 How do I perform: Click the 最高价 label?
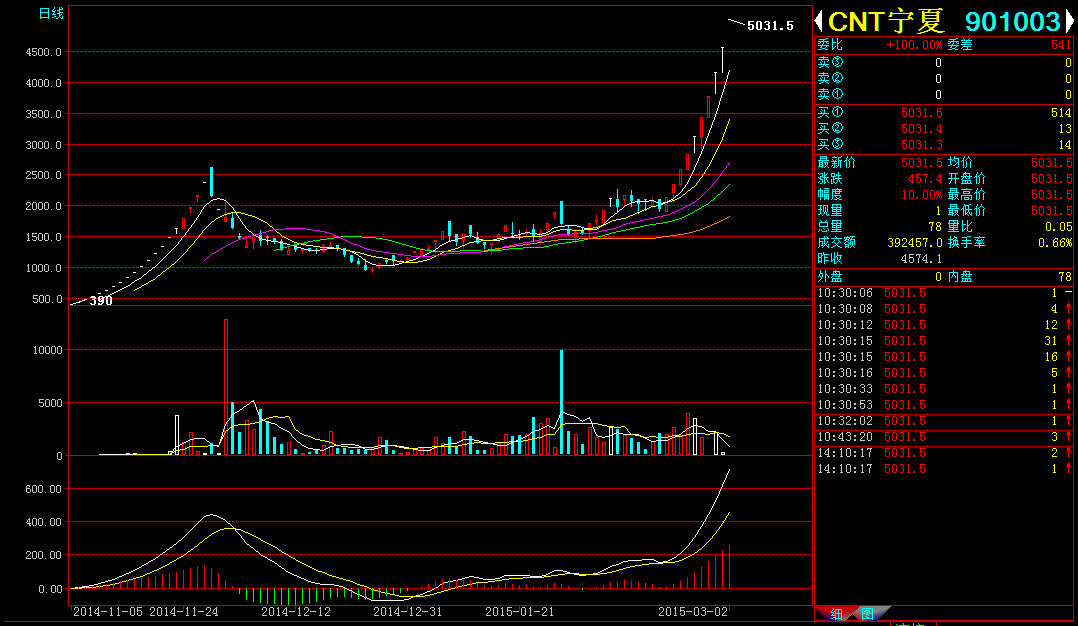coord(967,194)
